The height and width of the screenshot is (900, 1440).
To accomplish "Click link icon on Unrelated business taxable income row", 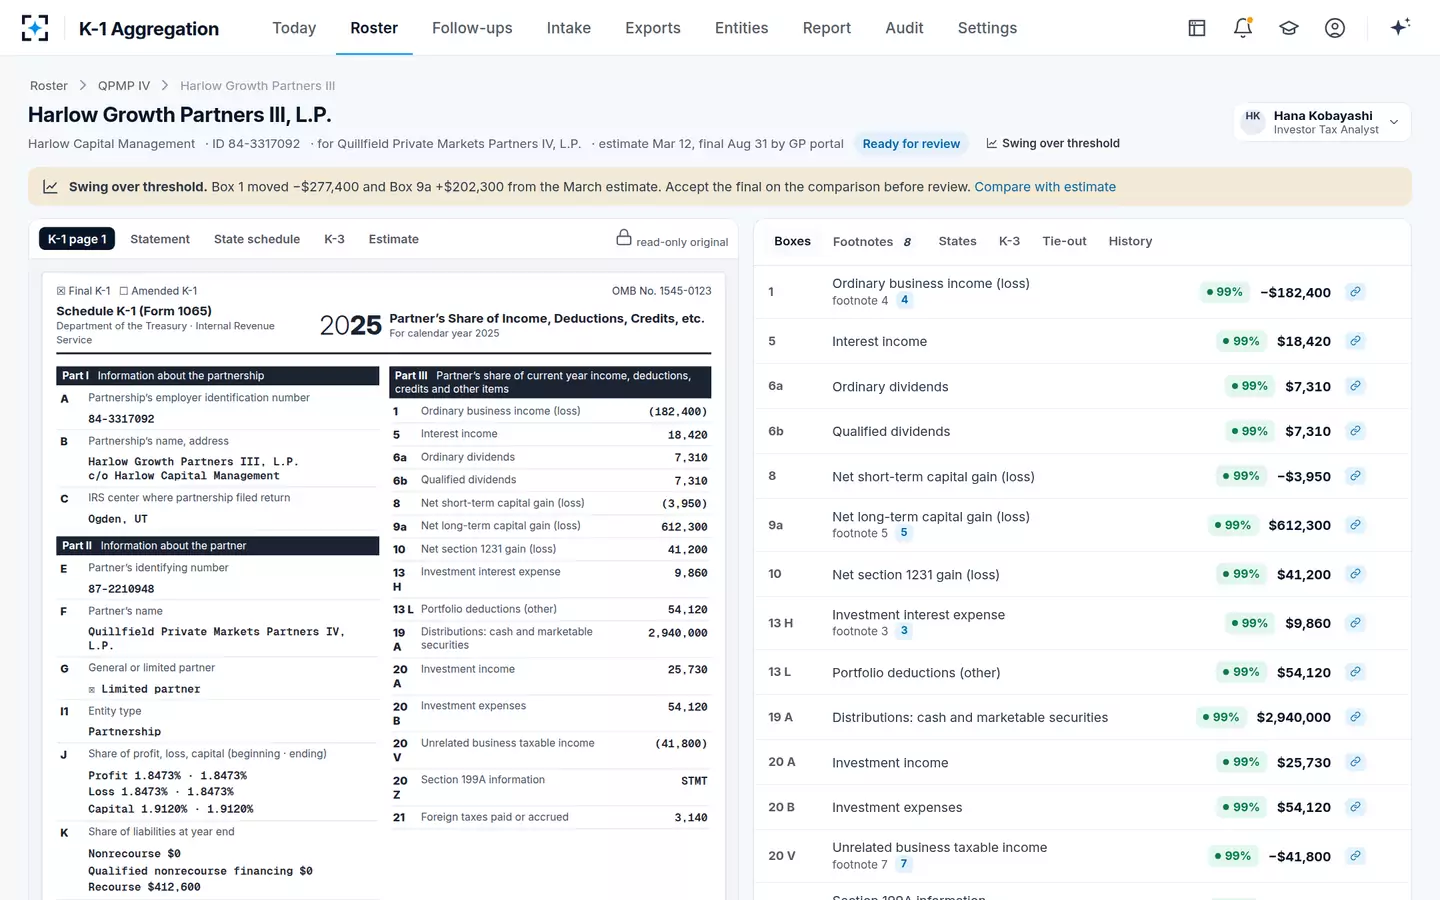I will [x=1355, y=856].
